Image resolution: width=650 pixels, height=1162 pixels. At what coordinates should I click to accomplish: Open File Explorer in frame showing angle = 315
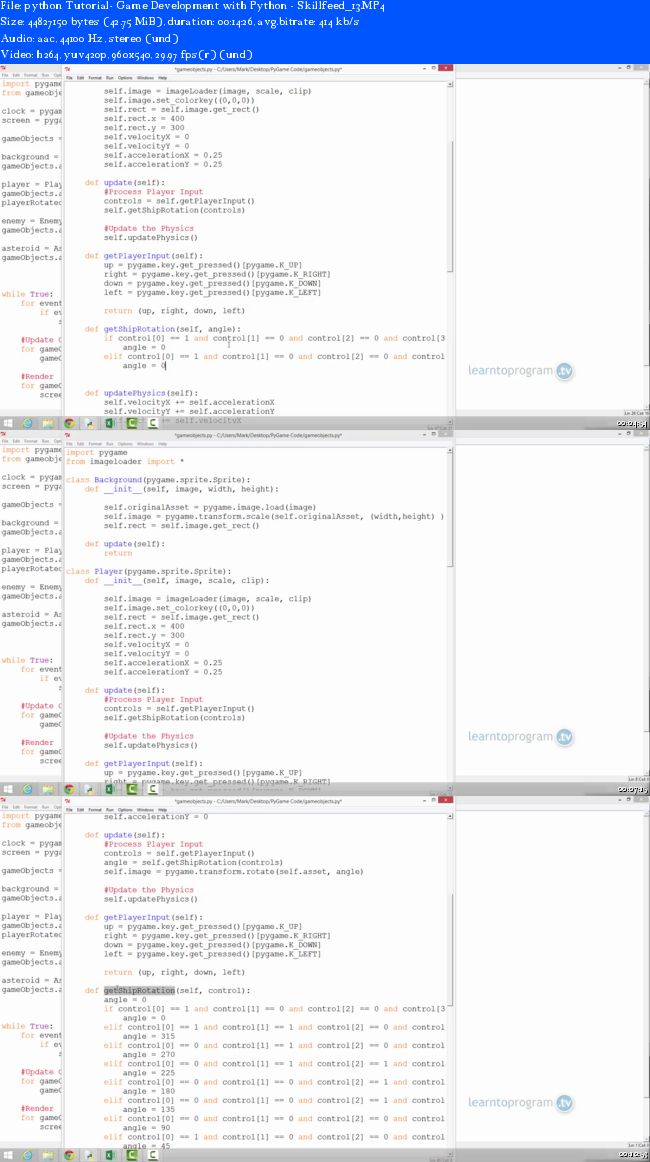(47, 1155)
